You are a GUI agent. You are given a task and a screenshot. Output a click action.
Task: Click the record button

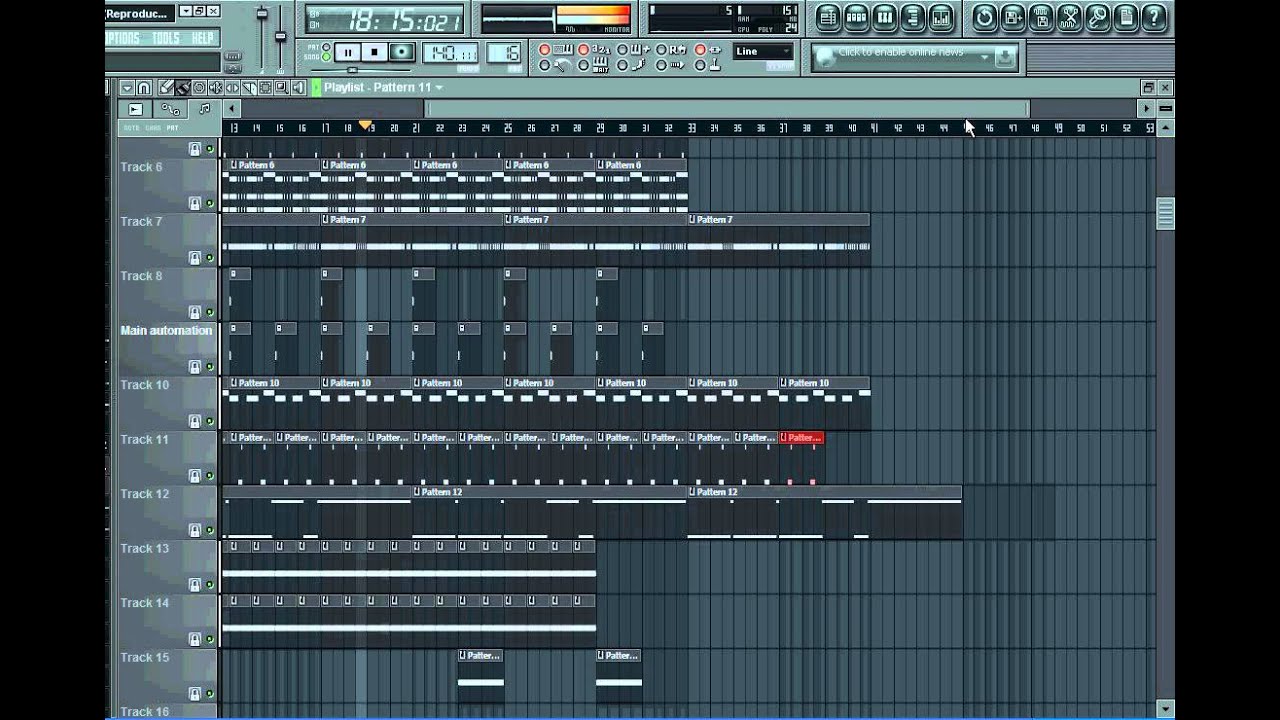401,52
